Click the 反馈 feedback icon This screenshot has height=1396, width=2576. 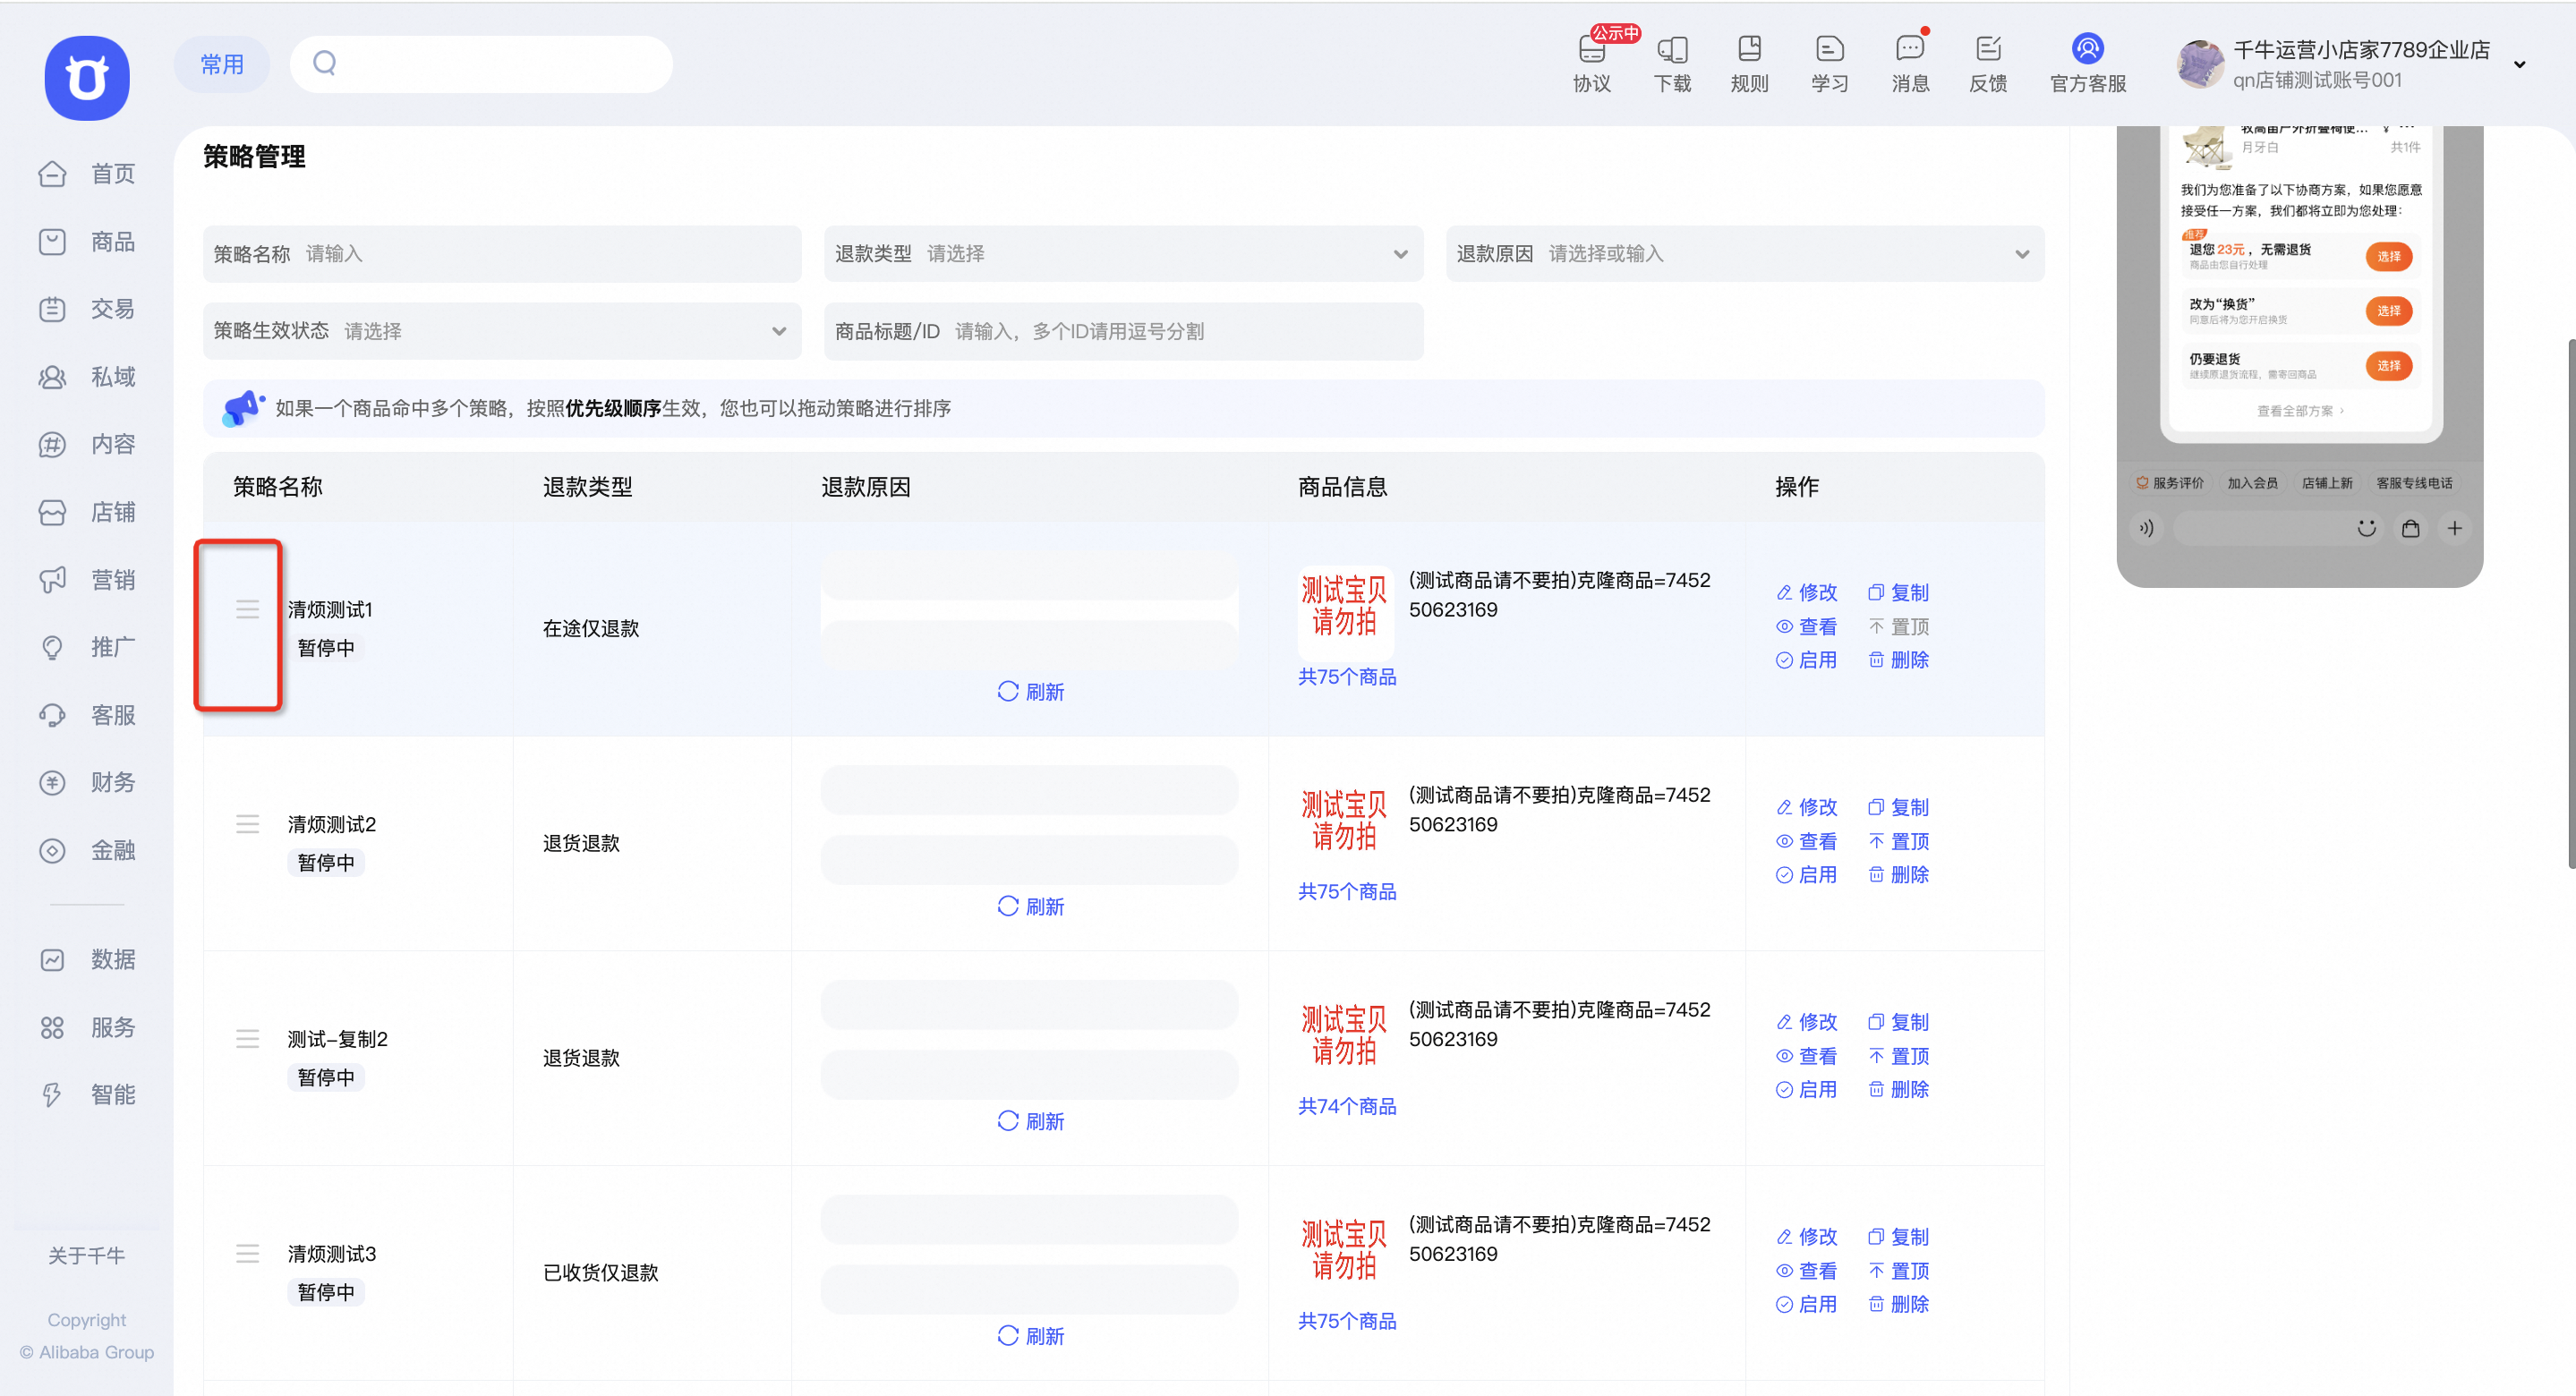click(1988, 62)
